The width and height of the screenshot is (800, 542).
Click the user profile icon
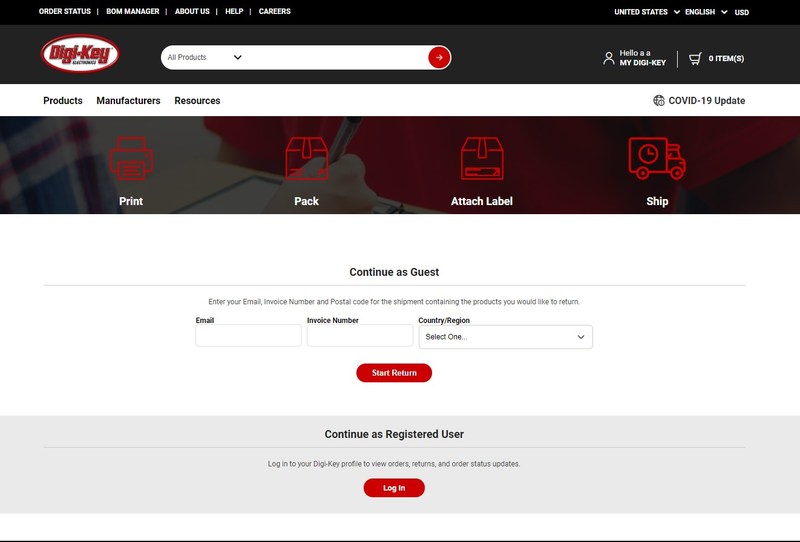pos(608,58)
